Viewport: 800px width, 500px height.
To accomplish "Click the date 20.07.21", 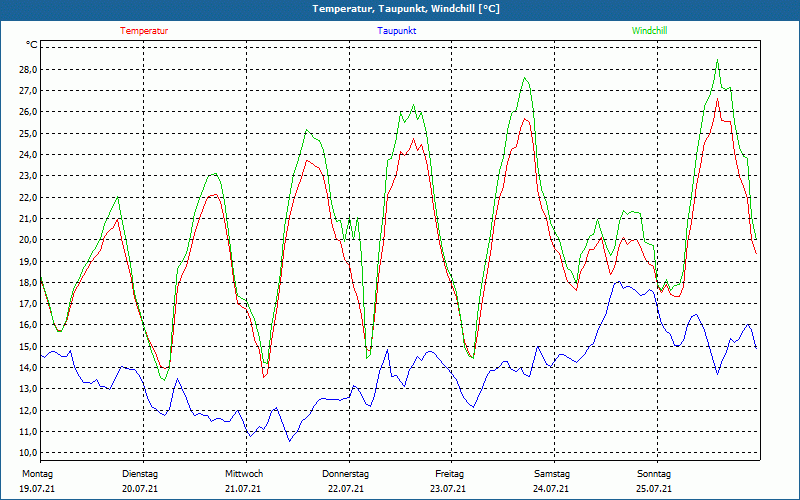I will tap(140, 489).
